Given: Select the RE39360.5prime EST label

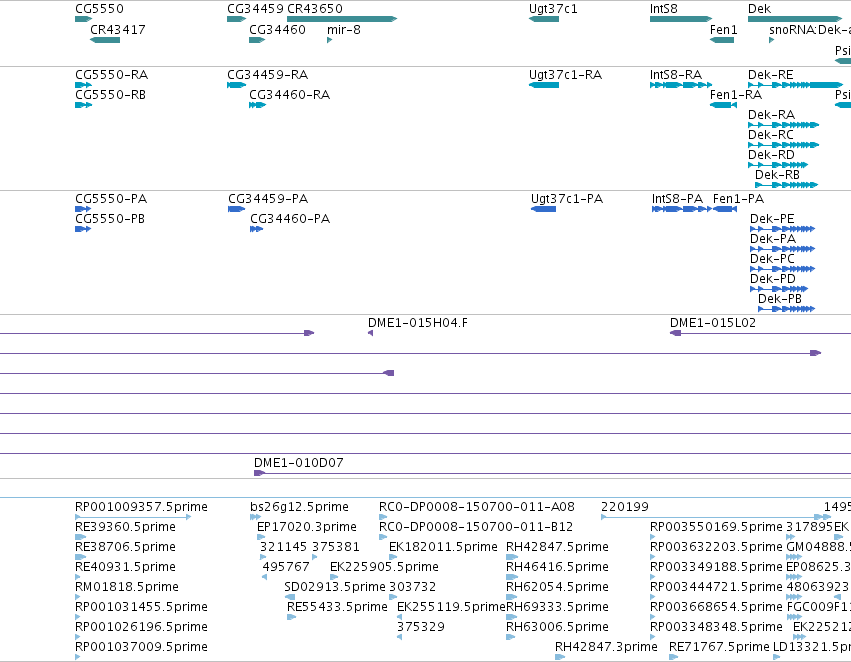Looking at the screenshot, I should 125,527.
